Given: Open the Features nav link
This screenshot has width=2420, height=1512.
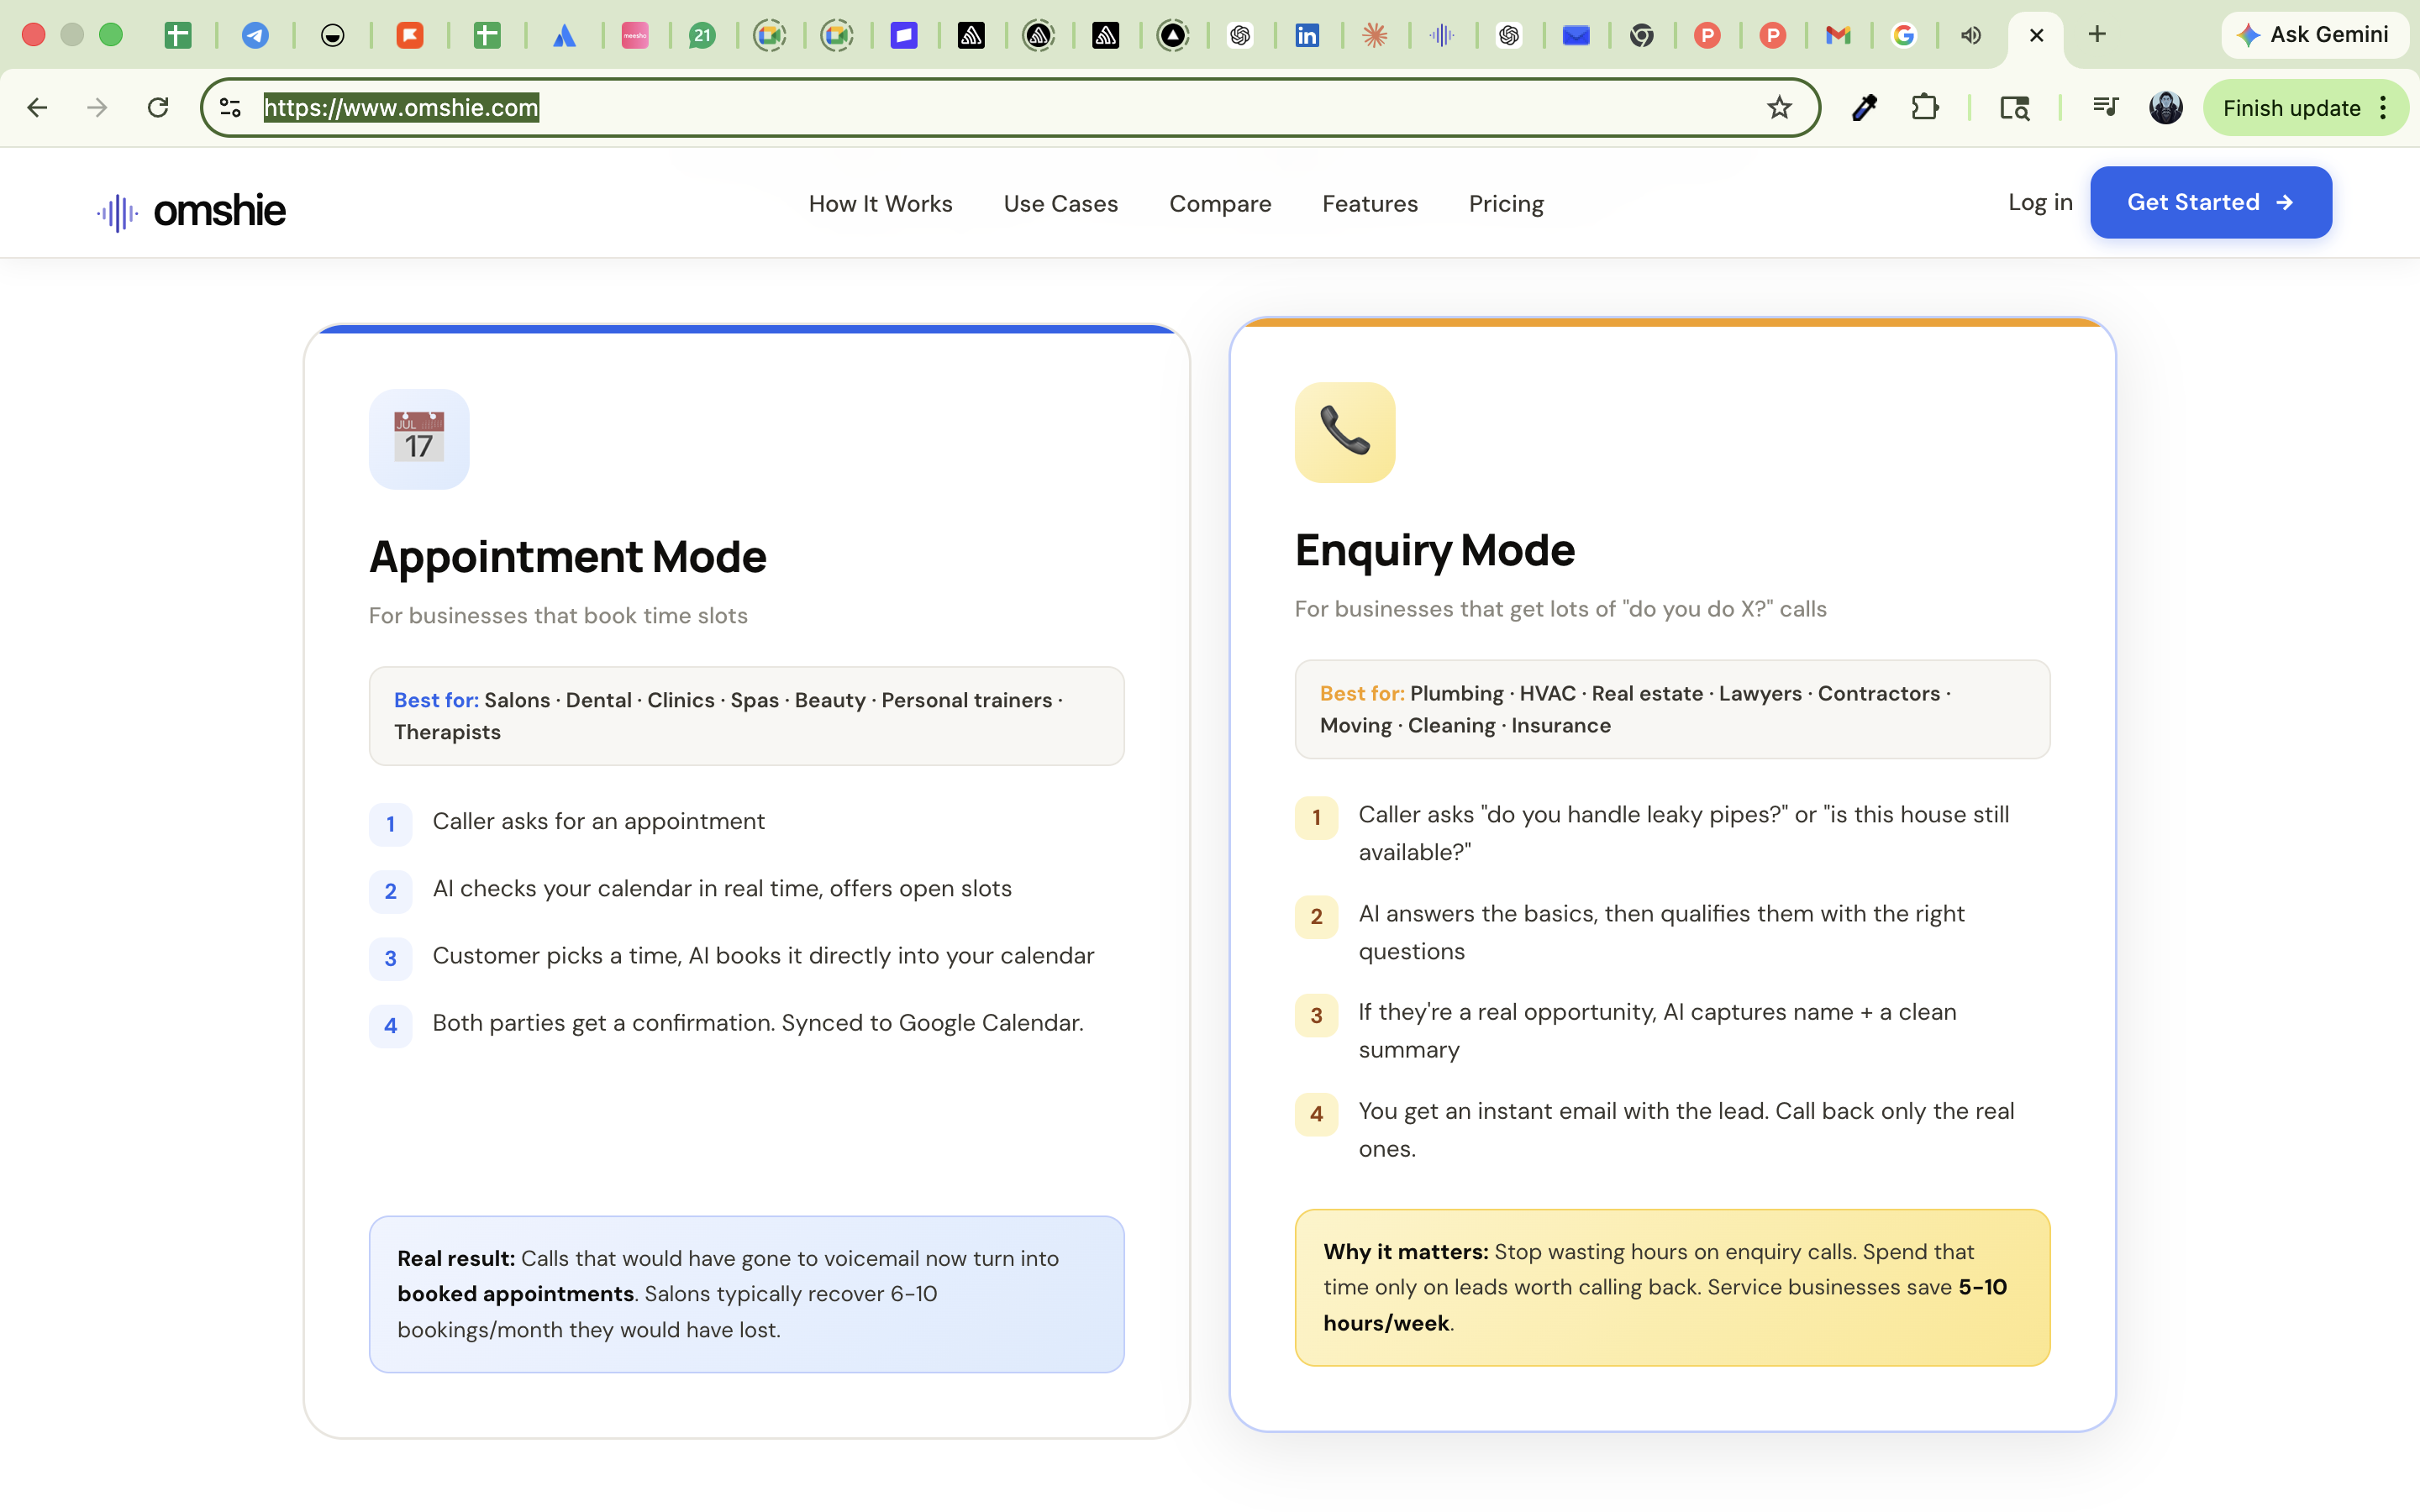Looking at the screenshot, I should 1369,204.
